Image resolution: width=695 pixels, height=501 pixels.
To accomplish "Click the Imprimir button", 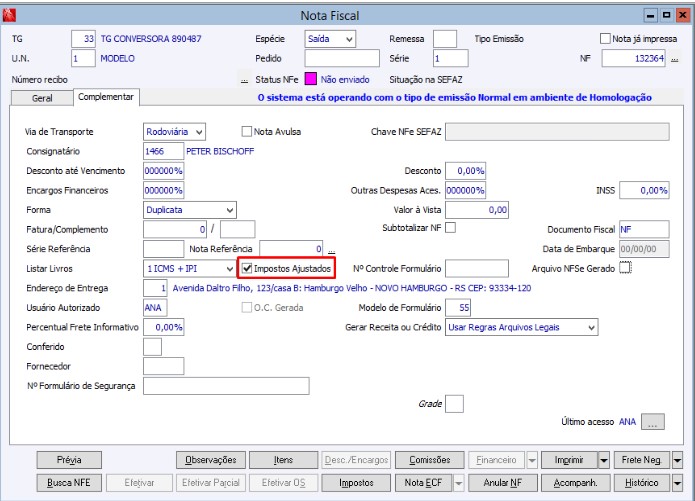I will (x=569, y=460).
